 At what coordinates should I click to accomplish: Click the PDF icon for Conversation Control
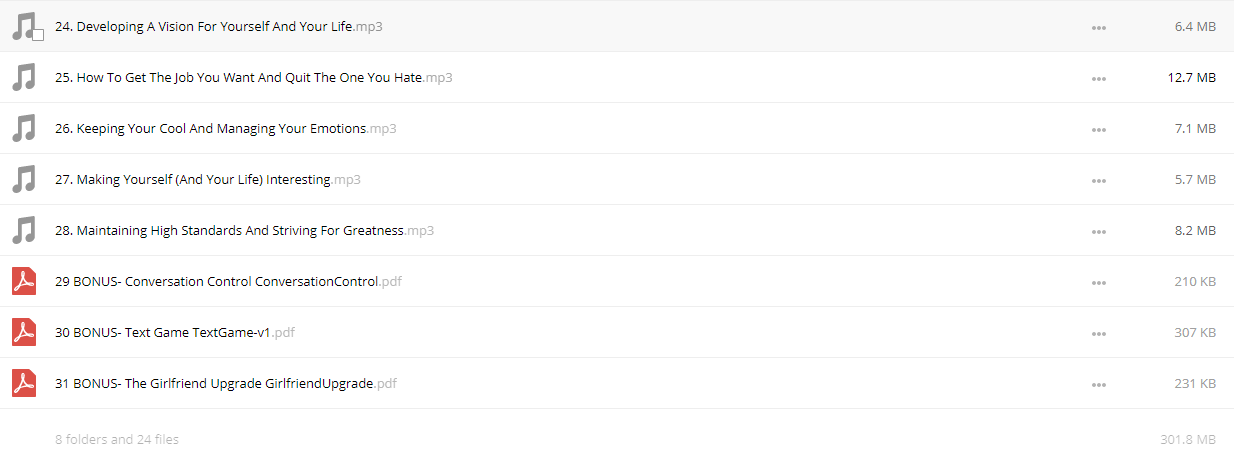click(24, 281)
